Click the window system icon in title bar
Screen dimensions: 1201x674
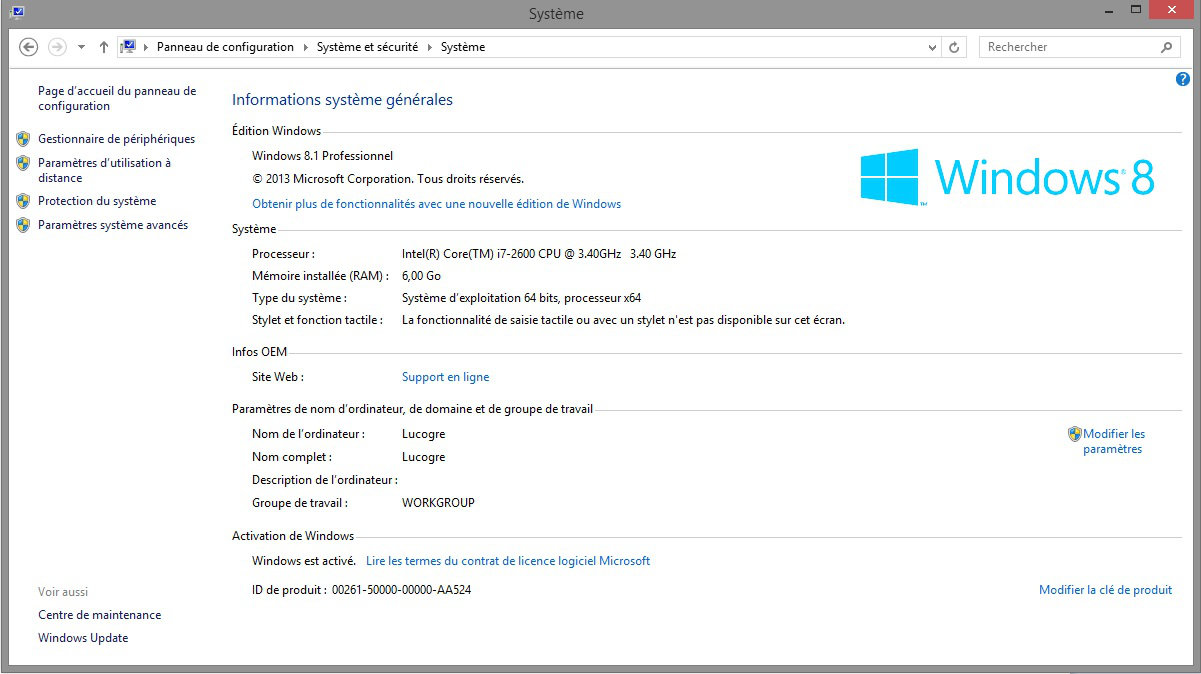(17, 12)
